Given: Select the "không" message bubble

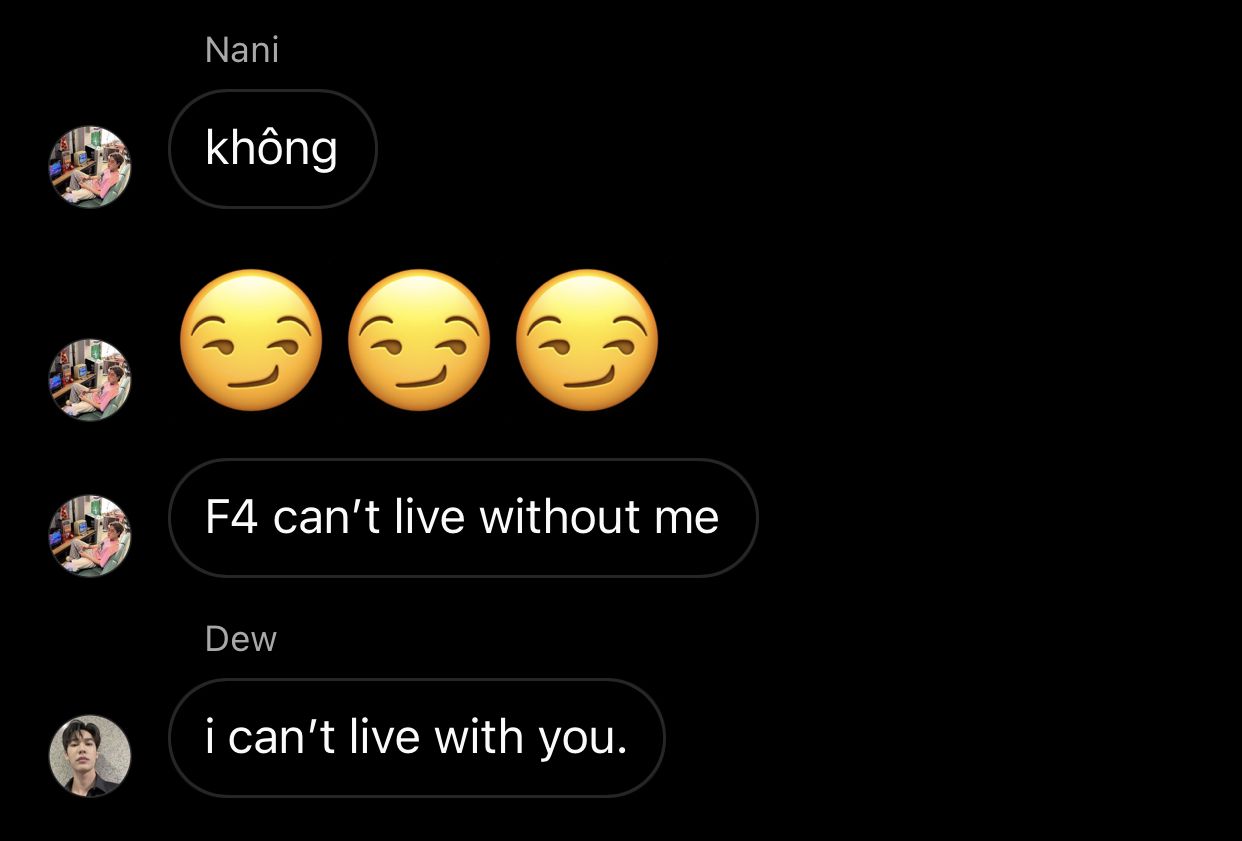Looking at the screenshot, I should [x=272, y=149].
